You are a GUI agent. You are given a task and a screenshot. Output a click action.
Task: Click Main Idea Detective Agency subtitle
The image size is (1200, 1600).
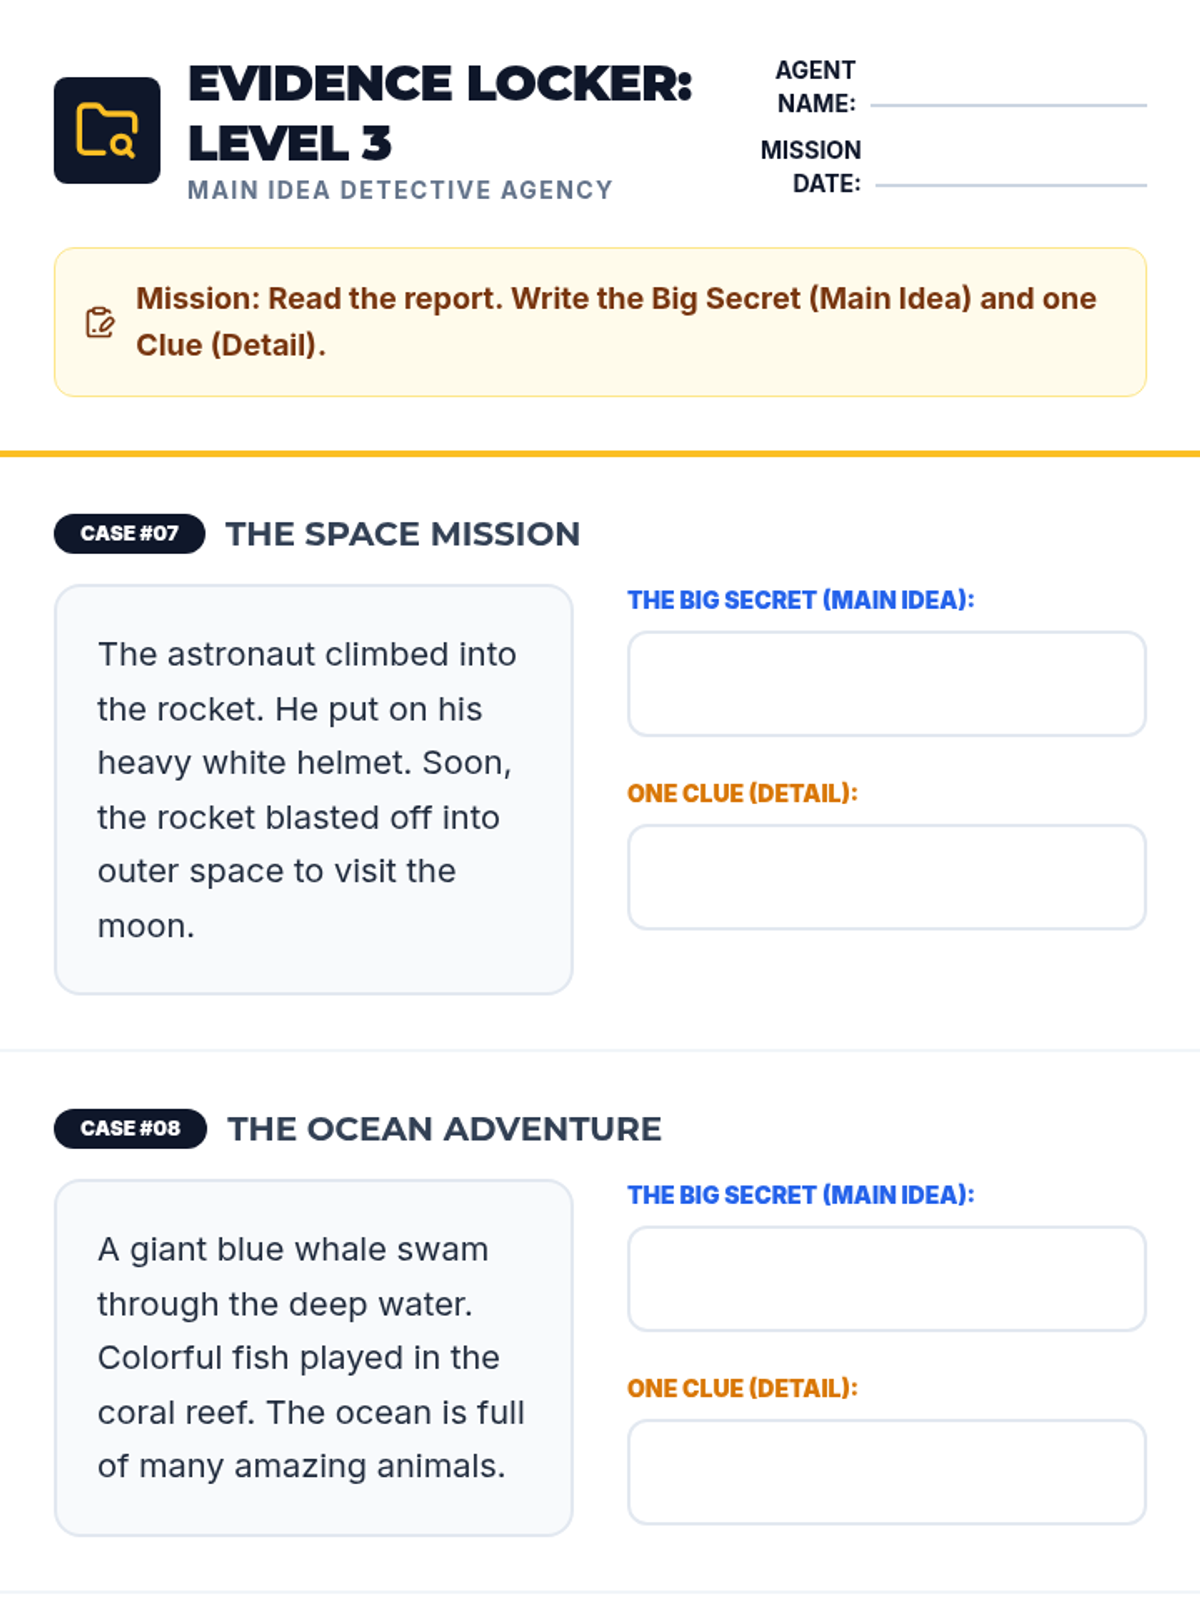[x=400, y=190]
